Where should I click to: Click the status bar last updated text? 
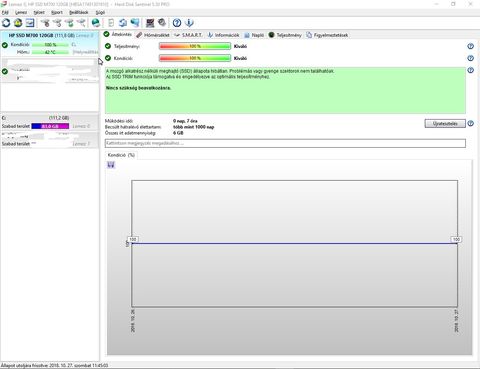(54, 366)
